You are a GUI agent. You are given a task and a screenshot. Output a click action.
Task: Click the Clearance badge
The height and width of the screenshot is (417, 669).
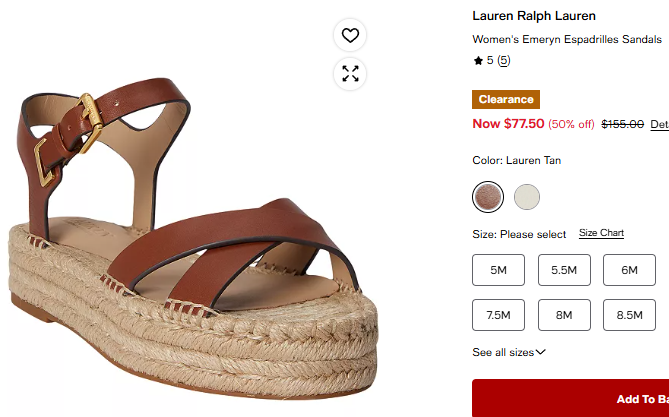click(x=506, y=99)
